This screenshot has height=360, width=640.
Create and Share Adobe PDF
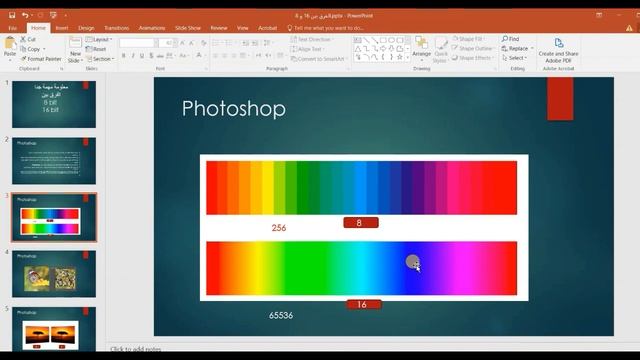click(558, 50)
